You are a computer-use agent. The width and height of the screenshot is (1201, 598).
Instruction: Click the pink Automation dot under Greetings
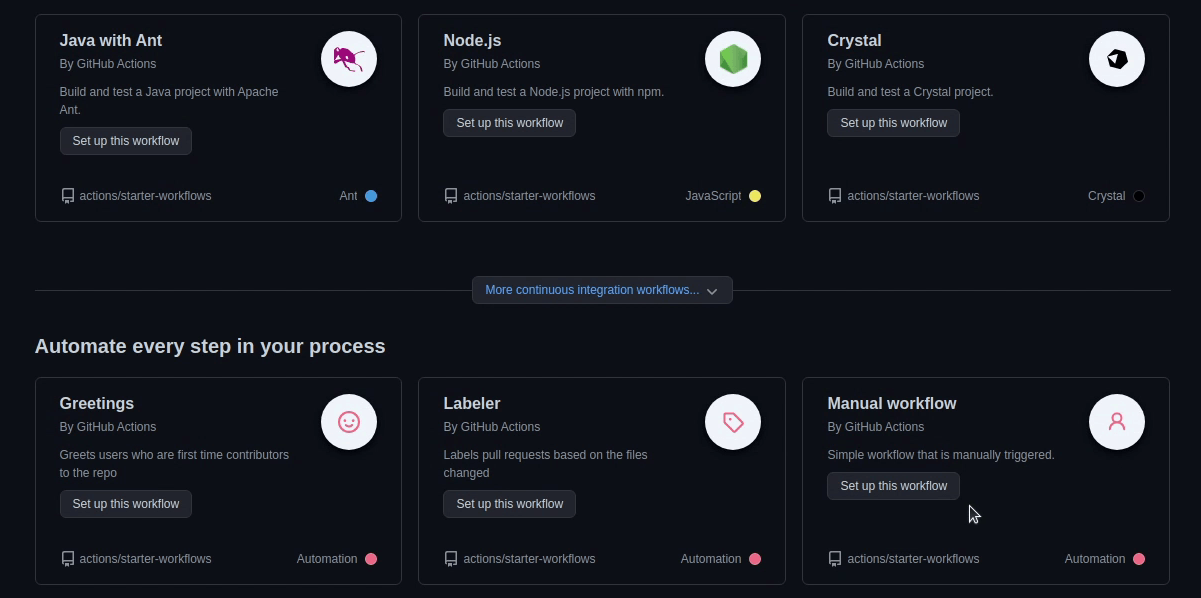click(x=371, y=559)
